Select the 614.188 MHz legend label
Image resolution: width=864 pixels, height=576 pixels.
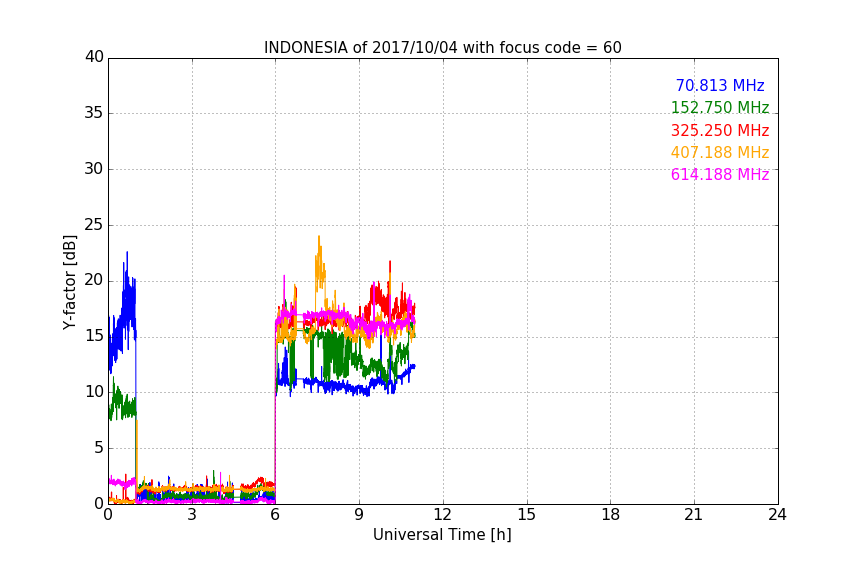point(720,175)
